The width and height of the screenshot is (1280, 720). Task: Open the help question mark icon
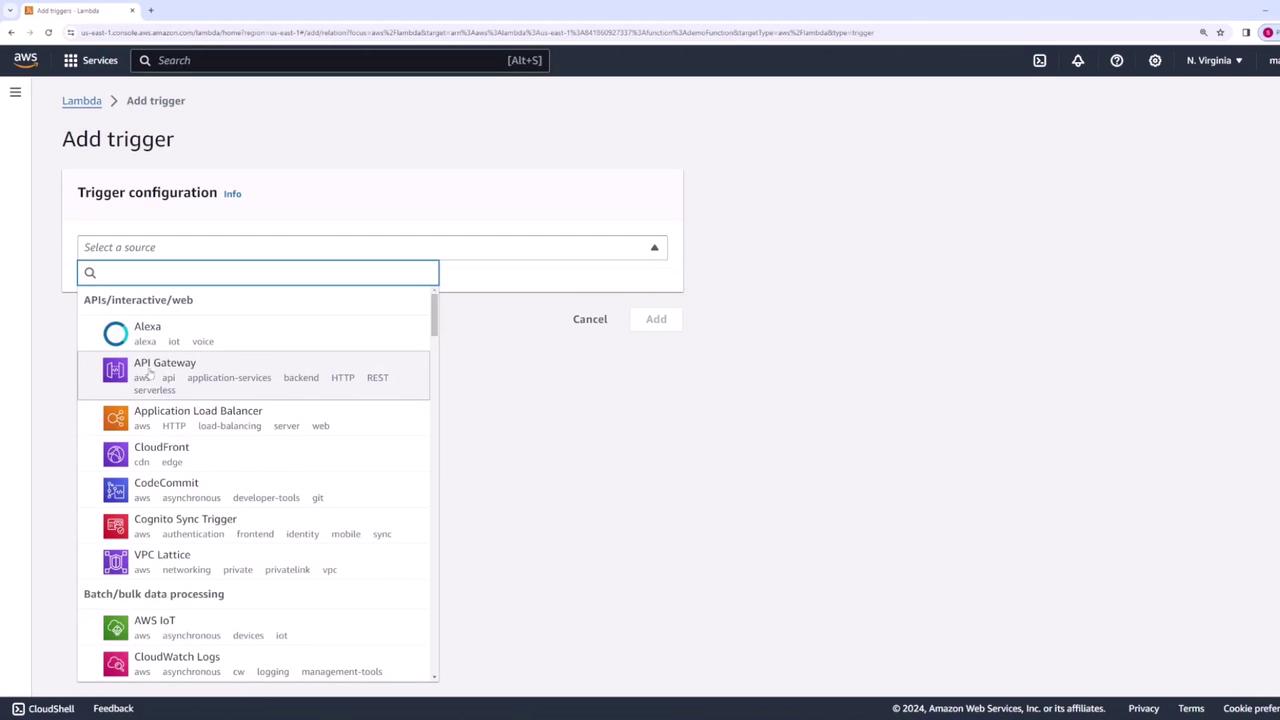[x=1116, y=60]
